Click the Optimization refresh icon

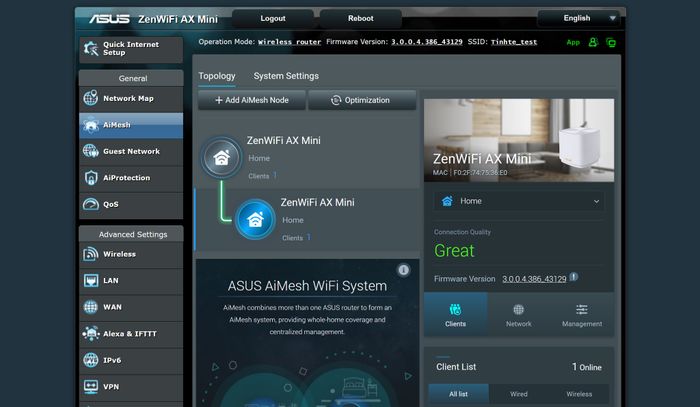coord(336,100)
